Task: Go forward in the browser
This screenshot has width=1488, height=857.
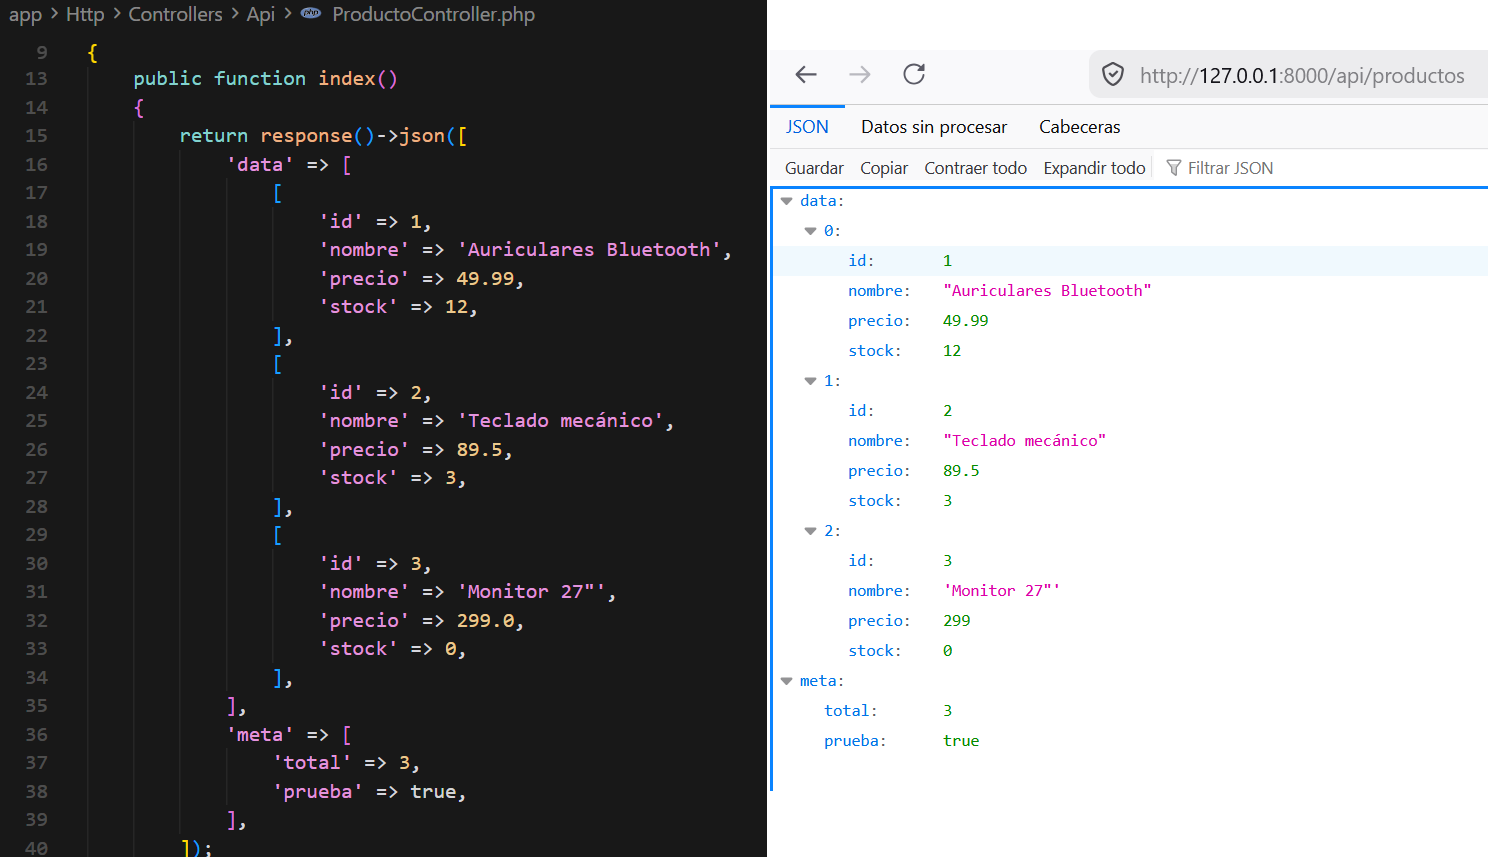Action: coord(860,74)
